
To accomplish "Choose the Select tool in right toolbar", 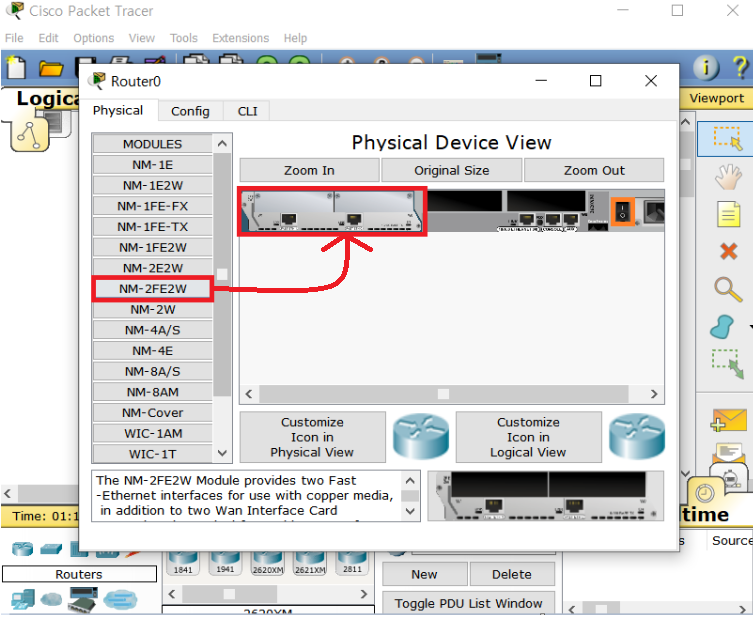I will click(728, 139).
